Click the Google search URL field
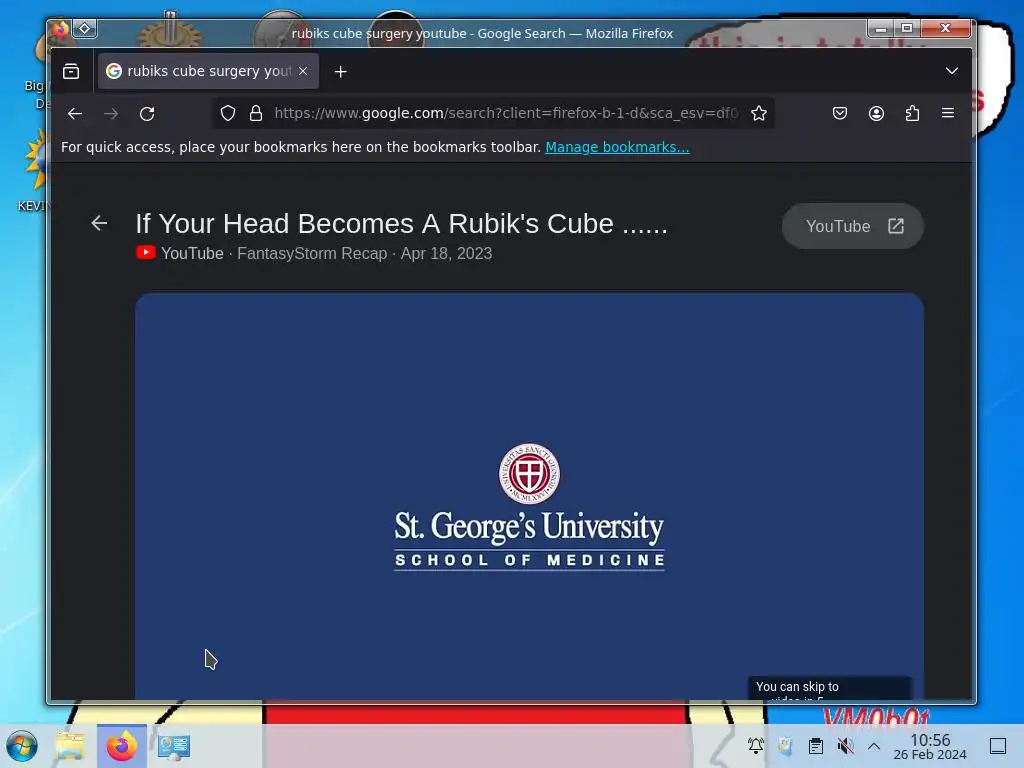1024x768 pixels. click(x=506, y=114)
